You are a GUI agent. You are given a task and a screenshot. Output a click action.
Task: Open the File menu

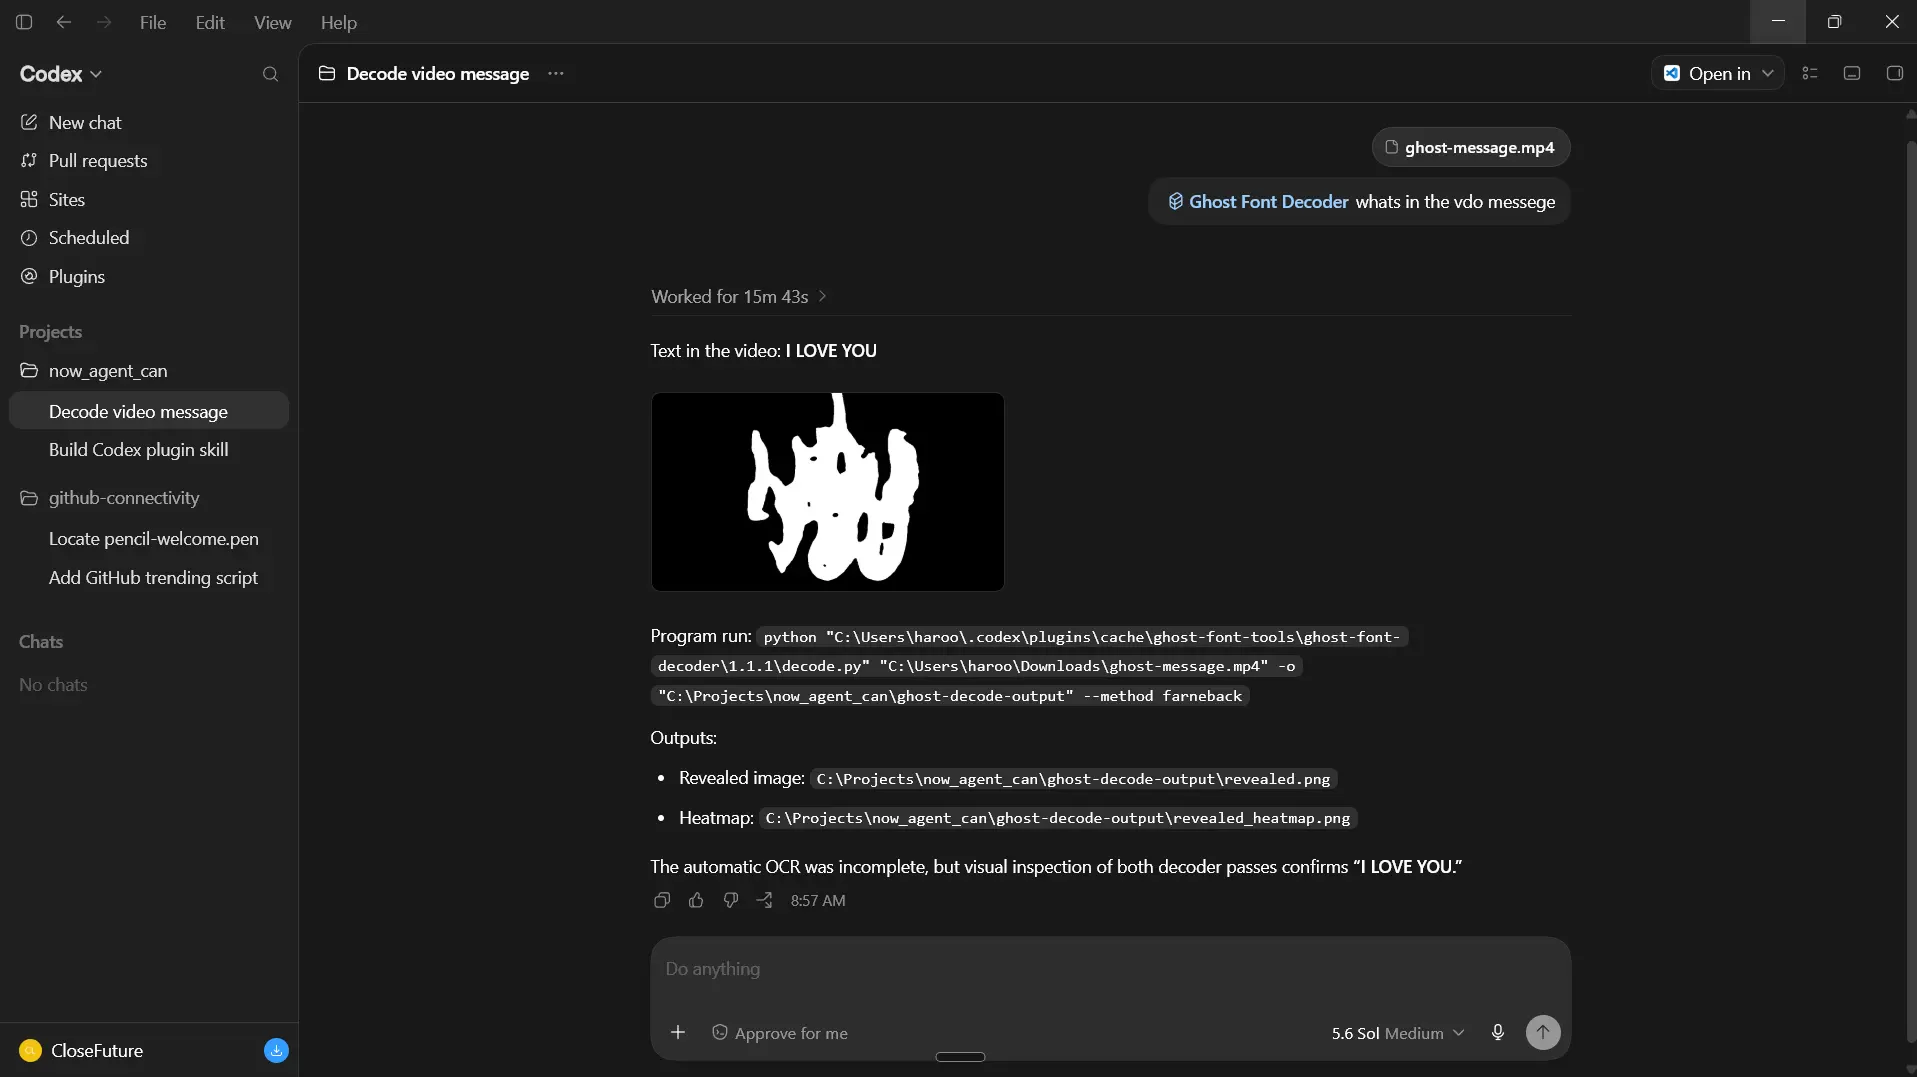pyautogui.click(x=153, y=22)
